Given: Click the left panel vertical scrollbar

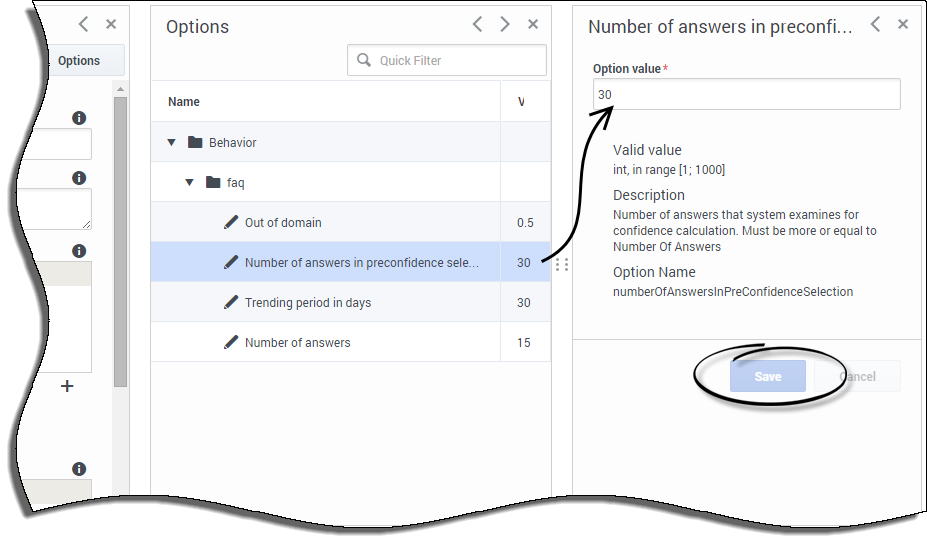Looking at the screenshot, I should [x=120, y=240].
